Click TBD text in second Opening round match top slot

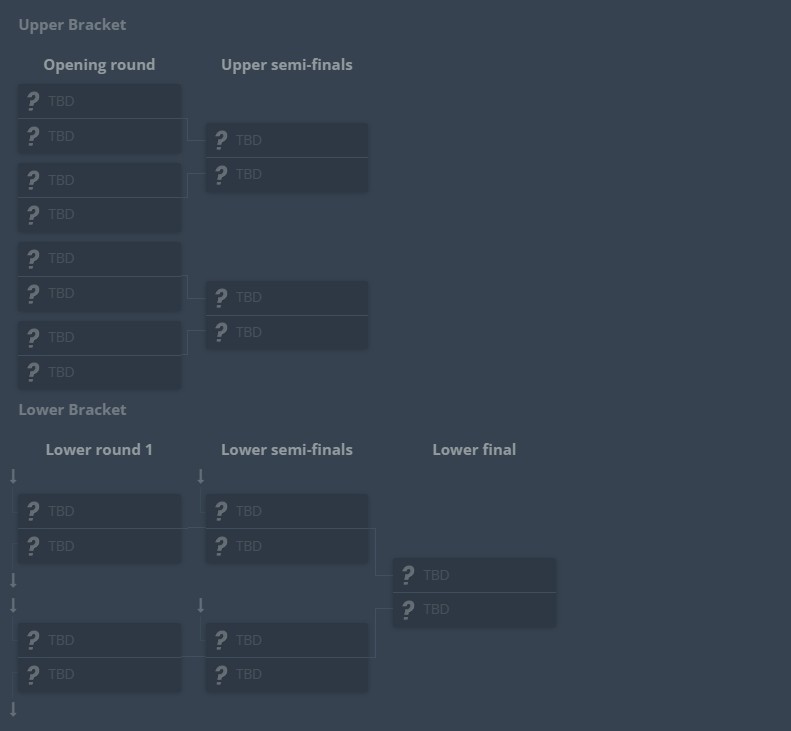61,180
